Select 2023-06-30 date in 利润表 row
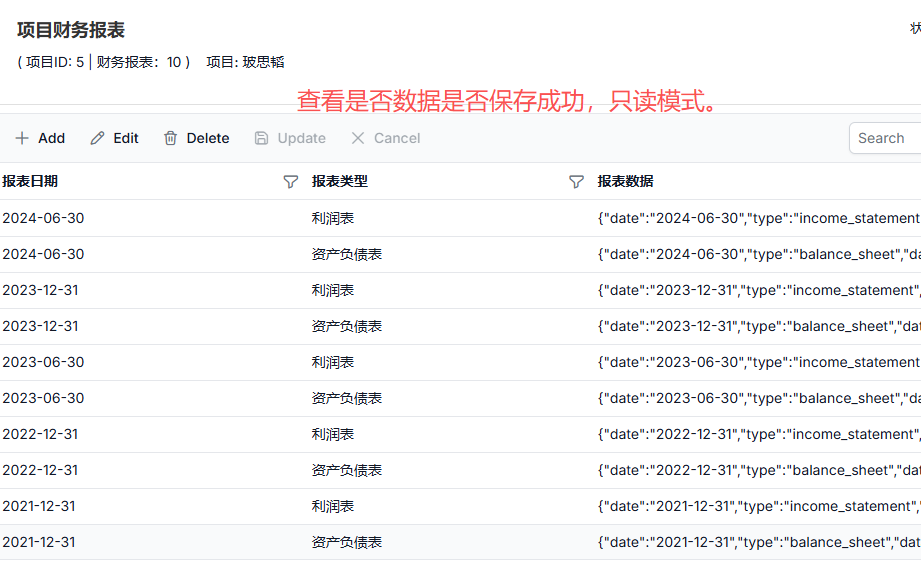921x564 pixels. (43, 362)
